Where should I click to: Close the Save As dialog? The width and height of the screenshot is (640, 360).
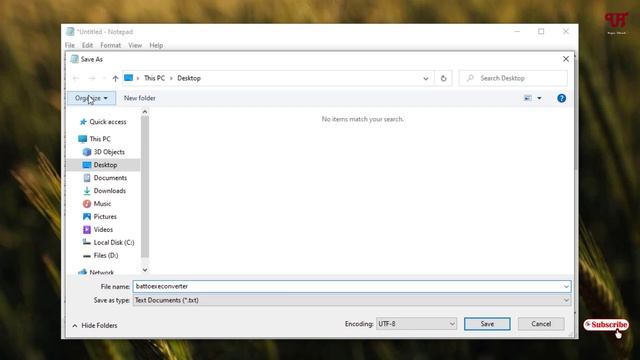(566, 59)
